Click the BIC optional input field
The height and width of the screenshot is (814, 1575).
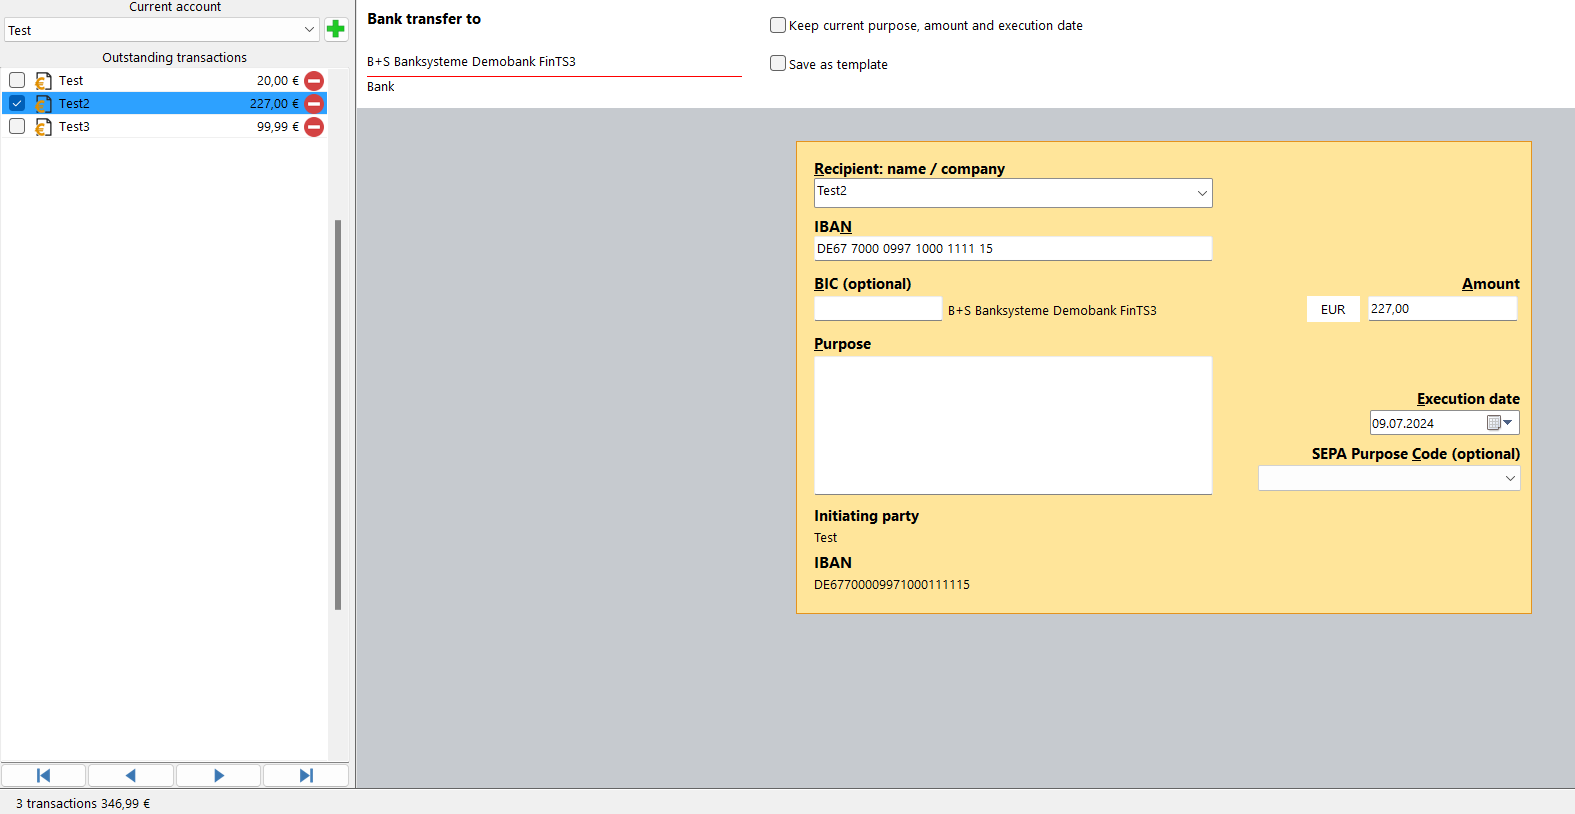(878, 309)
